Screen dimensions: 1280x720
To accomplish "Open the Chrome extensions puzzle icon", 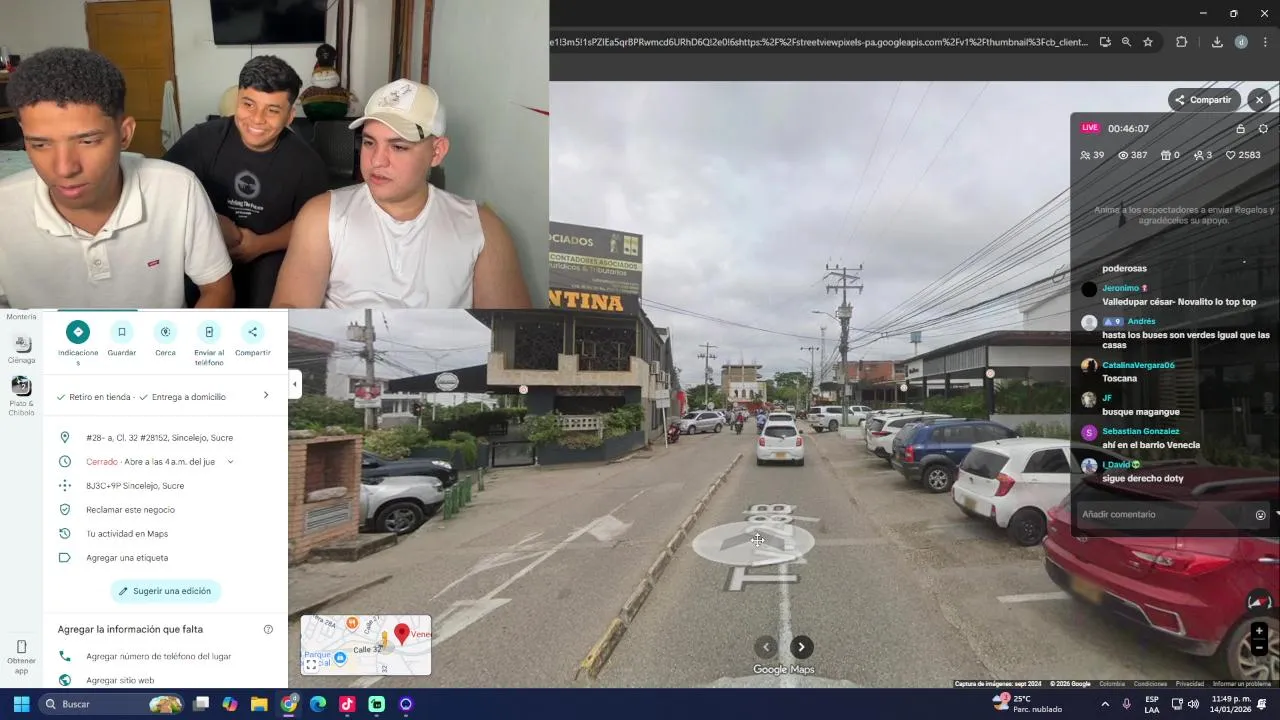I will 1182,42.
